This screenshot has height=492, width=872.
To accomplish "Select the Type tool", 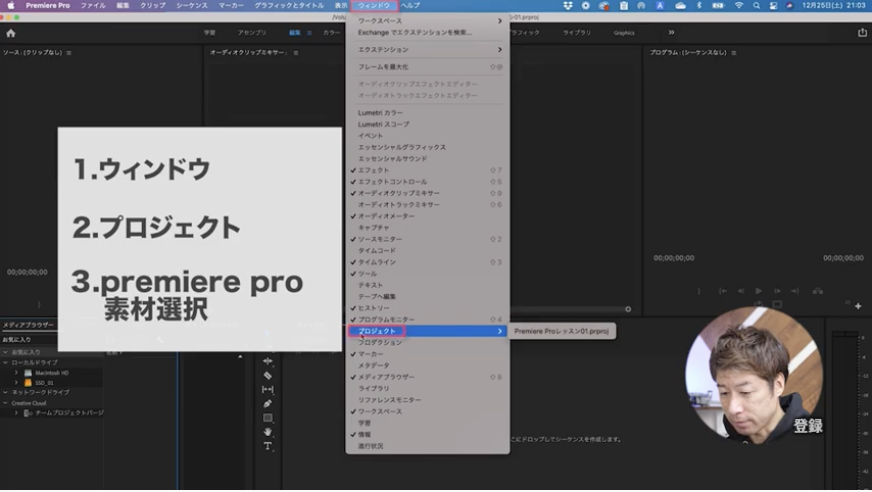I will 267,446.
